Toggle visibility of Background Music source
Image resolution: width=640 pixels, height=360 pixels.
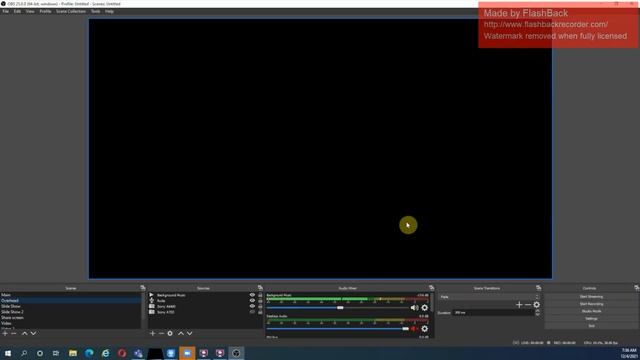click(x=252, y=295)
